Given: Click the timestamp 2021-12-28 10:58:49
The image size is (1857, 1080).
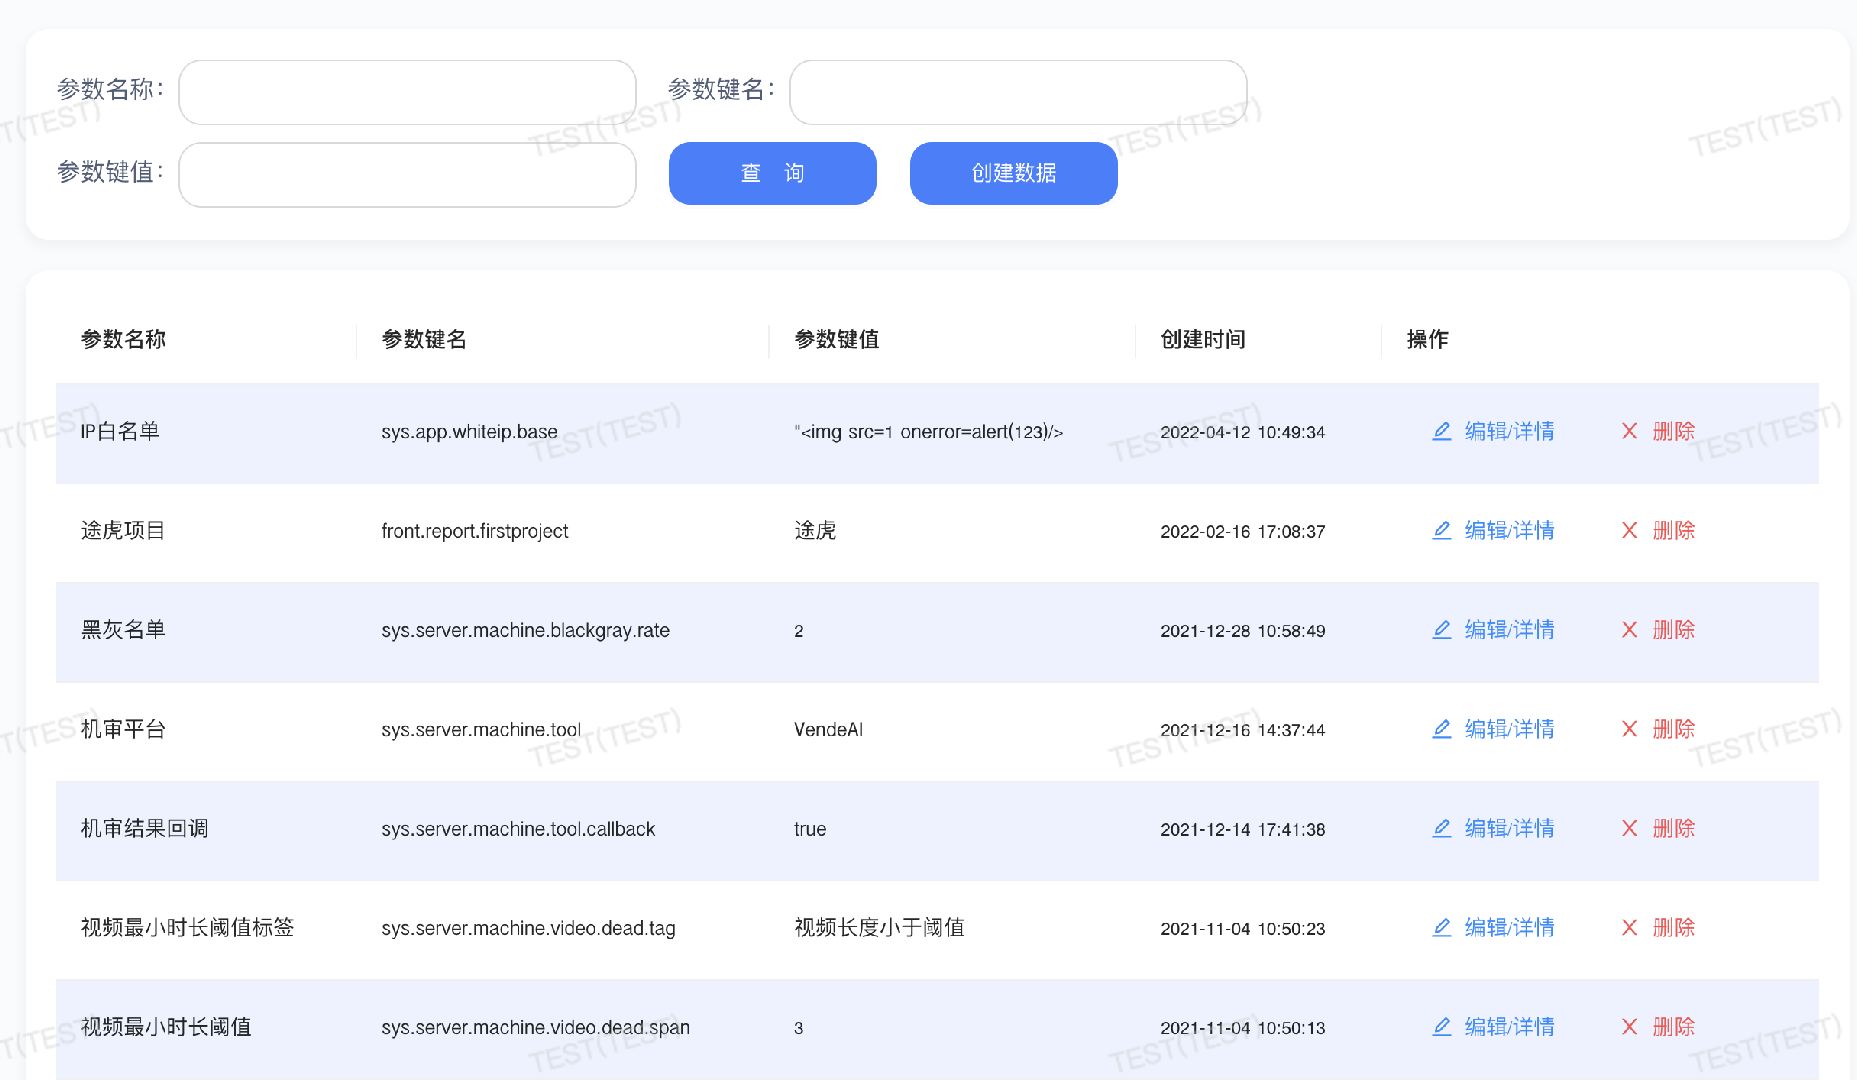Looking at the screenshot, I should [1242, 631].
